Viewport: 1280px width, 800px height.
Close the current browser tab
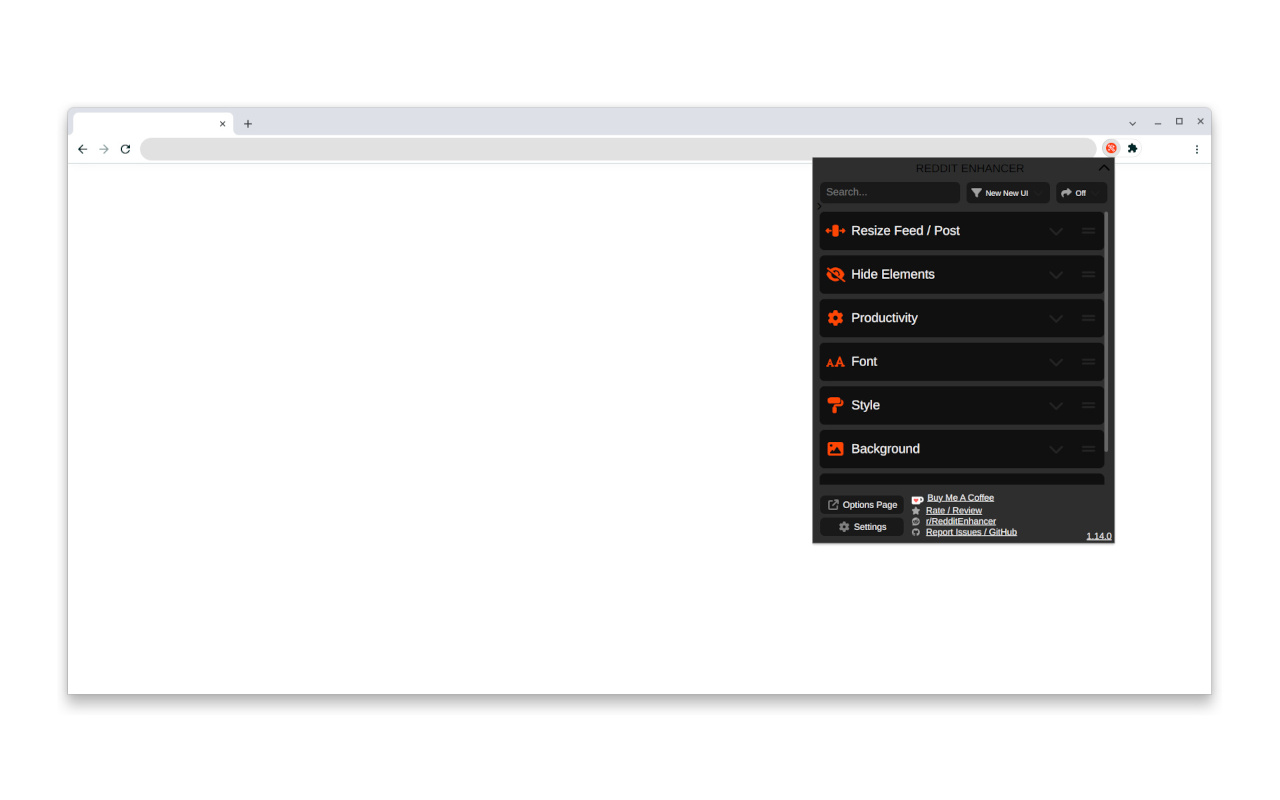pos(222,124)
